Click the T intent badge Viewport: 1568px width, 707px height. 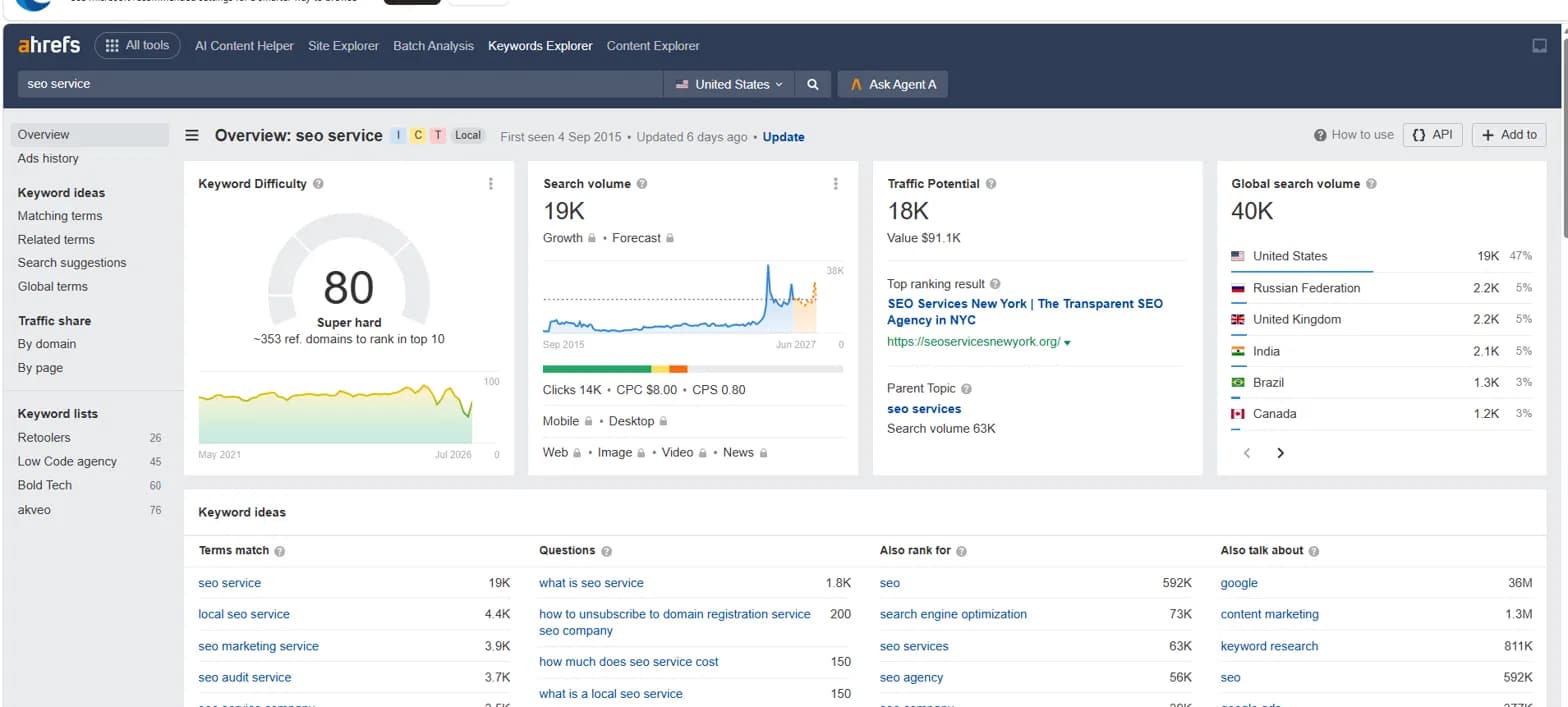(438, 136)
